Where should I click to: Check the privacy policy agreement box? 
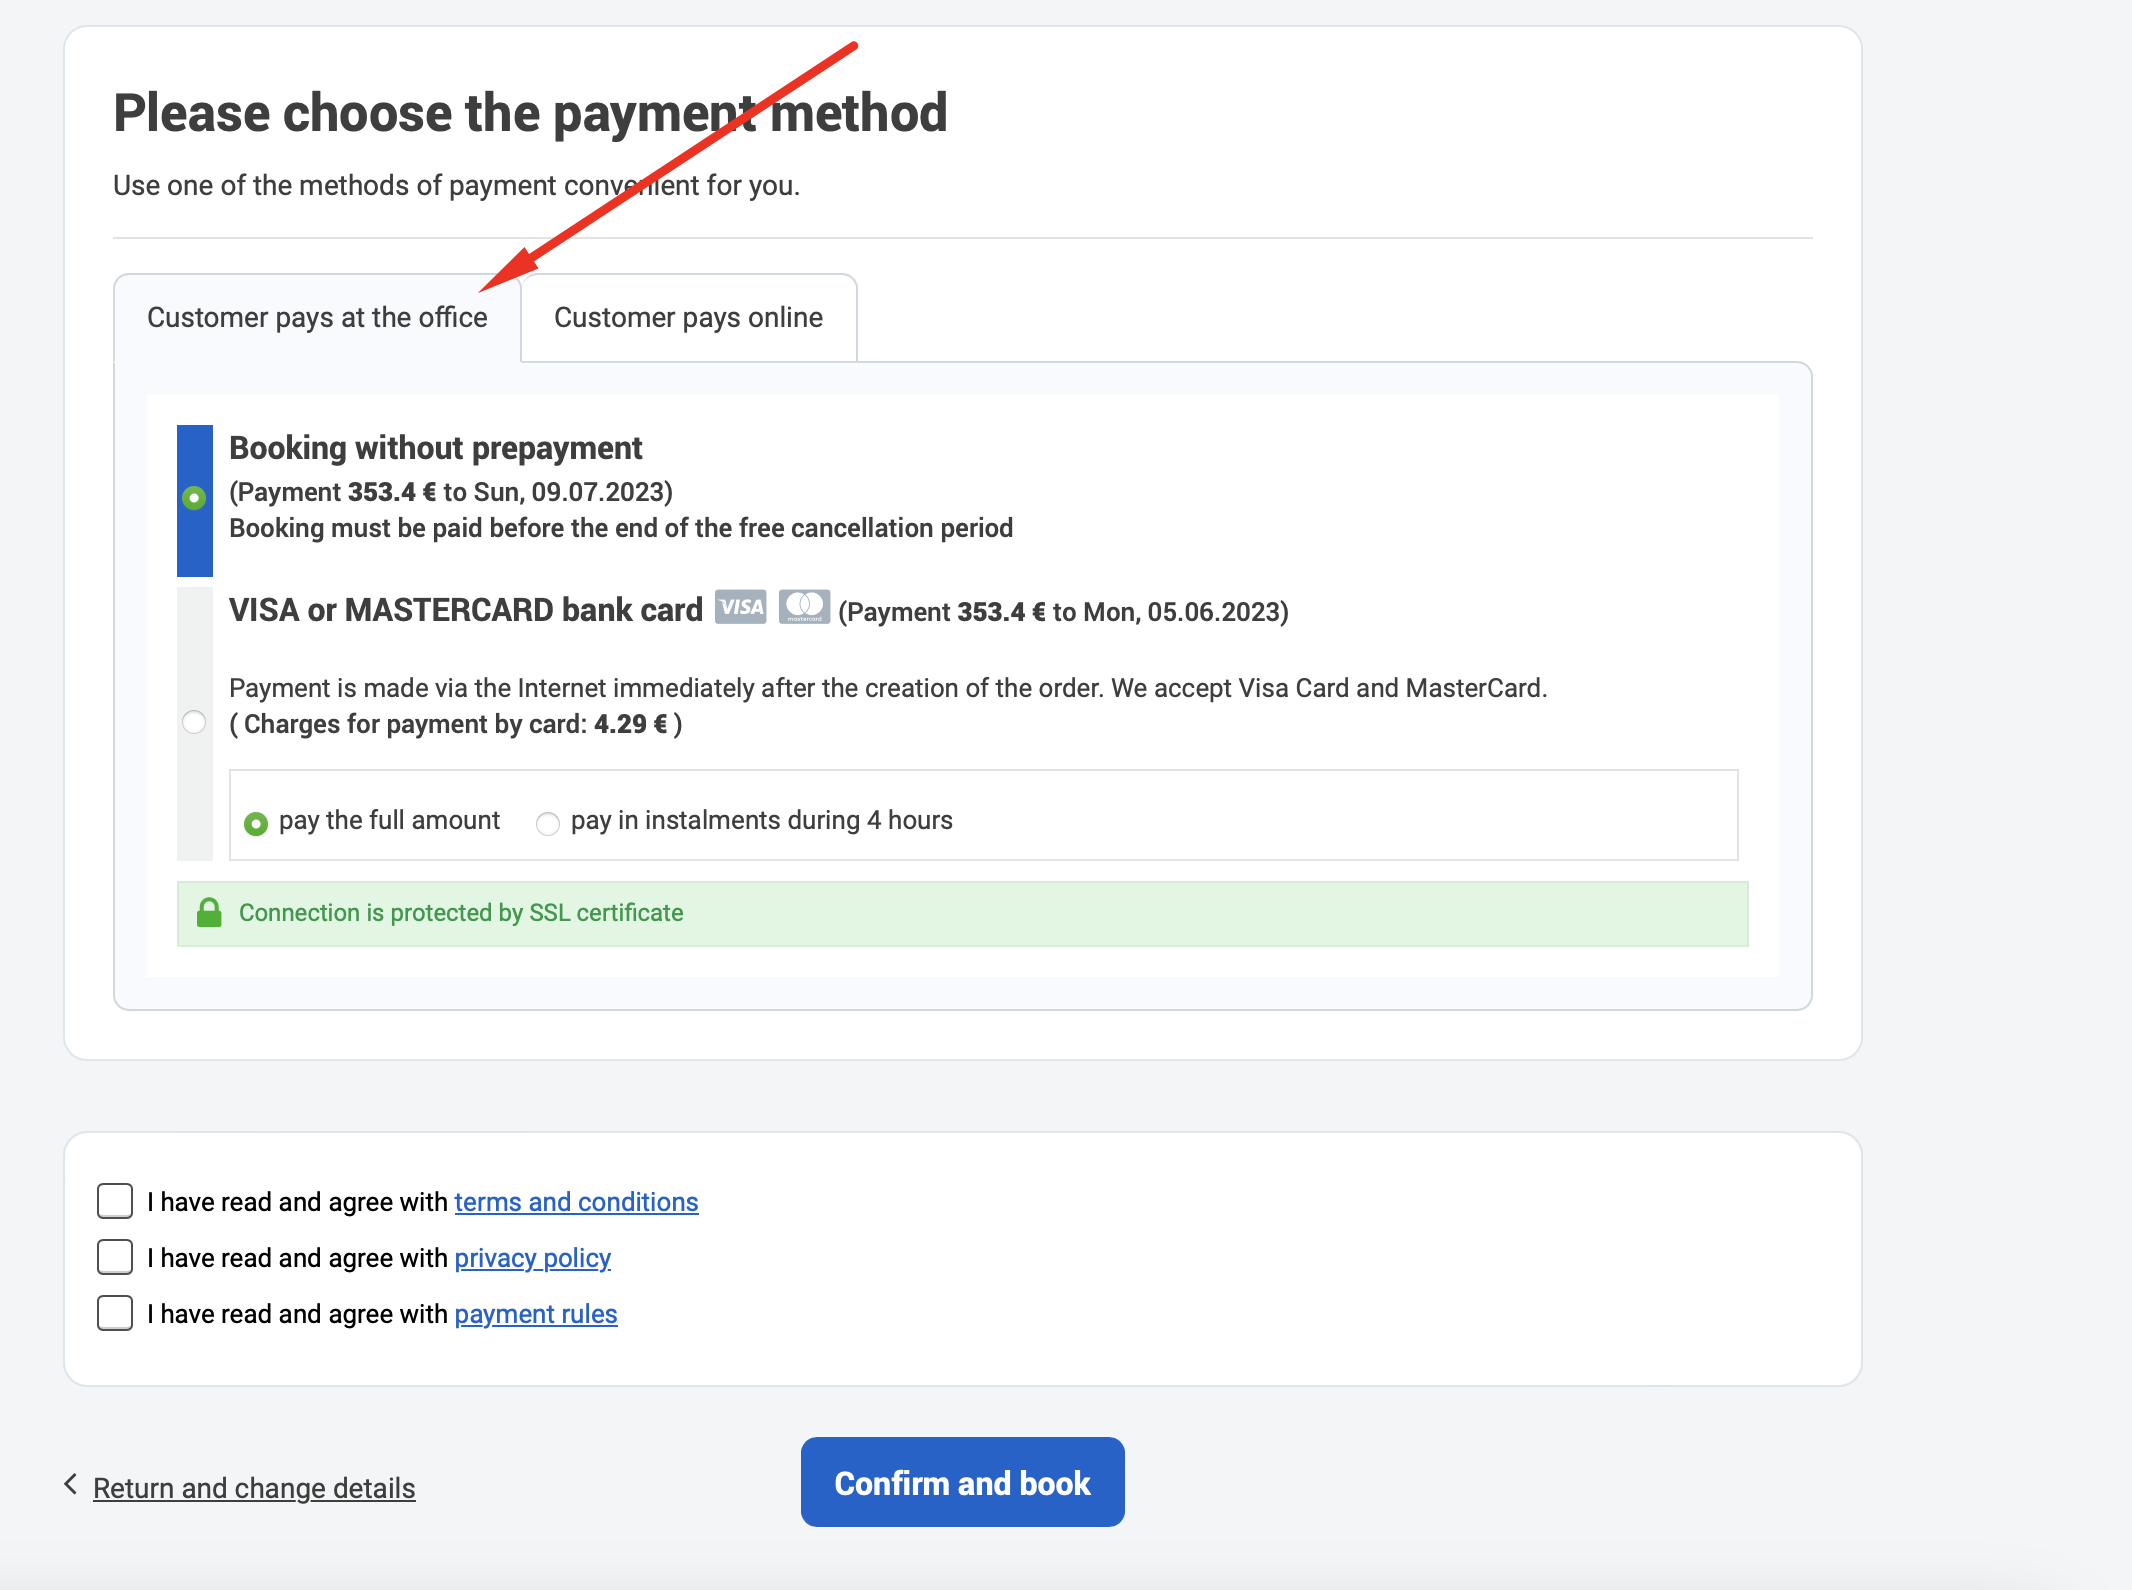(x=115, y=1257)
